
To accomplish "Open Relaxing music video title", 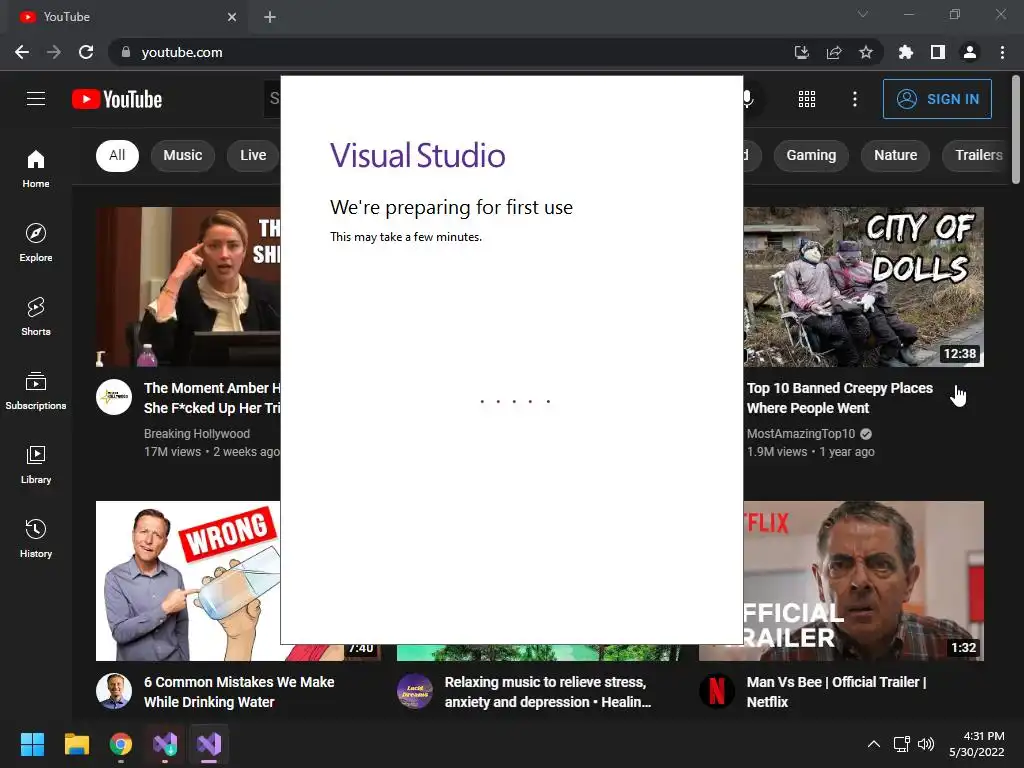I will (x=547, y=692).
